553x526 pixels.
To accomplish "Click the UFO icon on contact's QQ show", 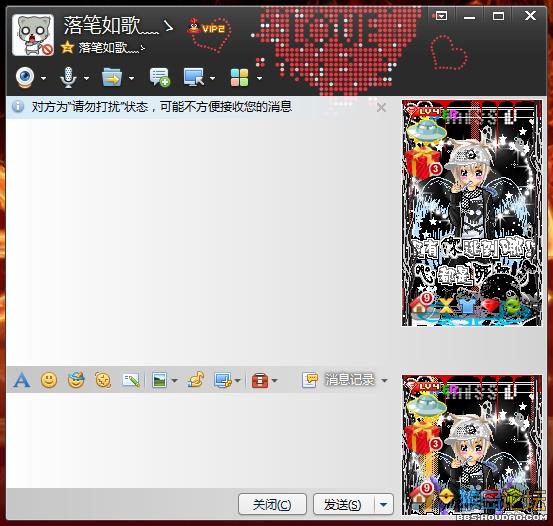I will pyautogui.click(x=426, y=131).
